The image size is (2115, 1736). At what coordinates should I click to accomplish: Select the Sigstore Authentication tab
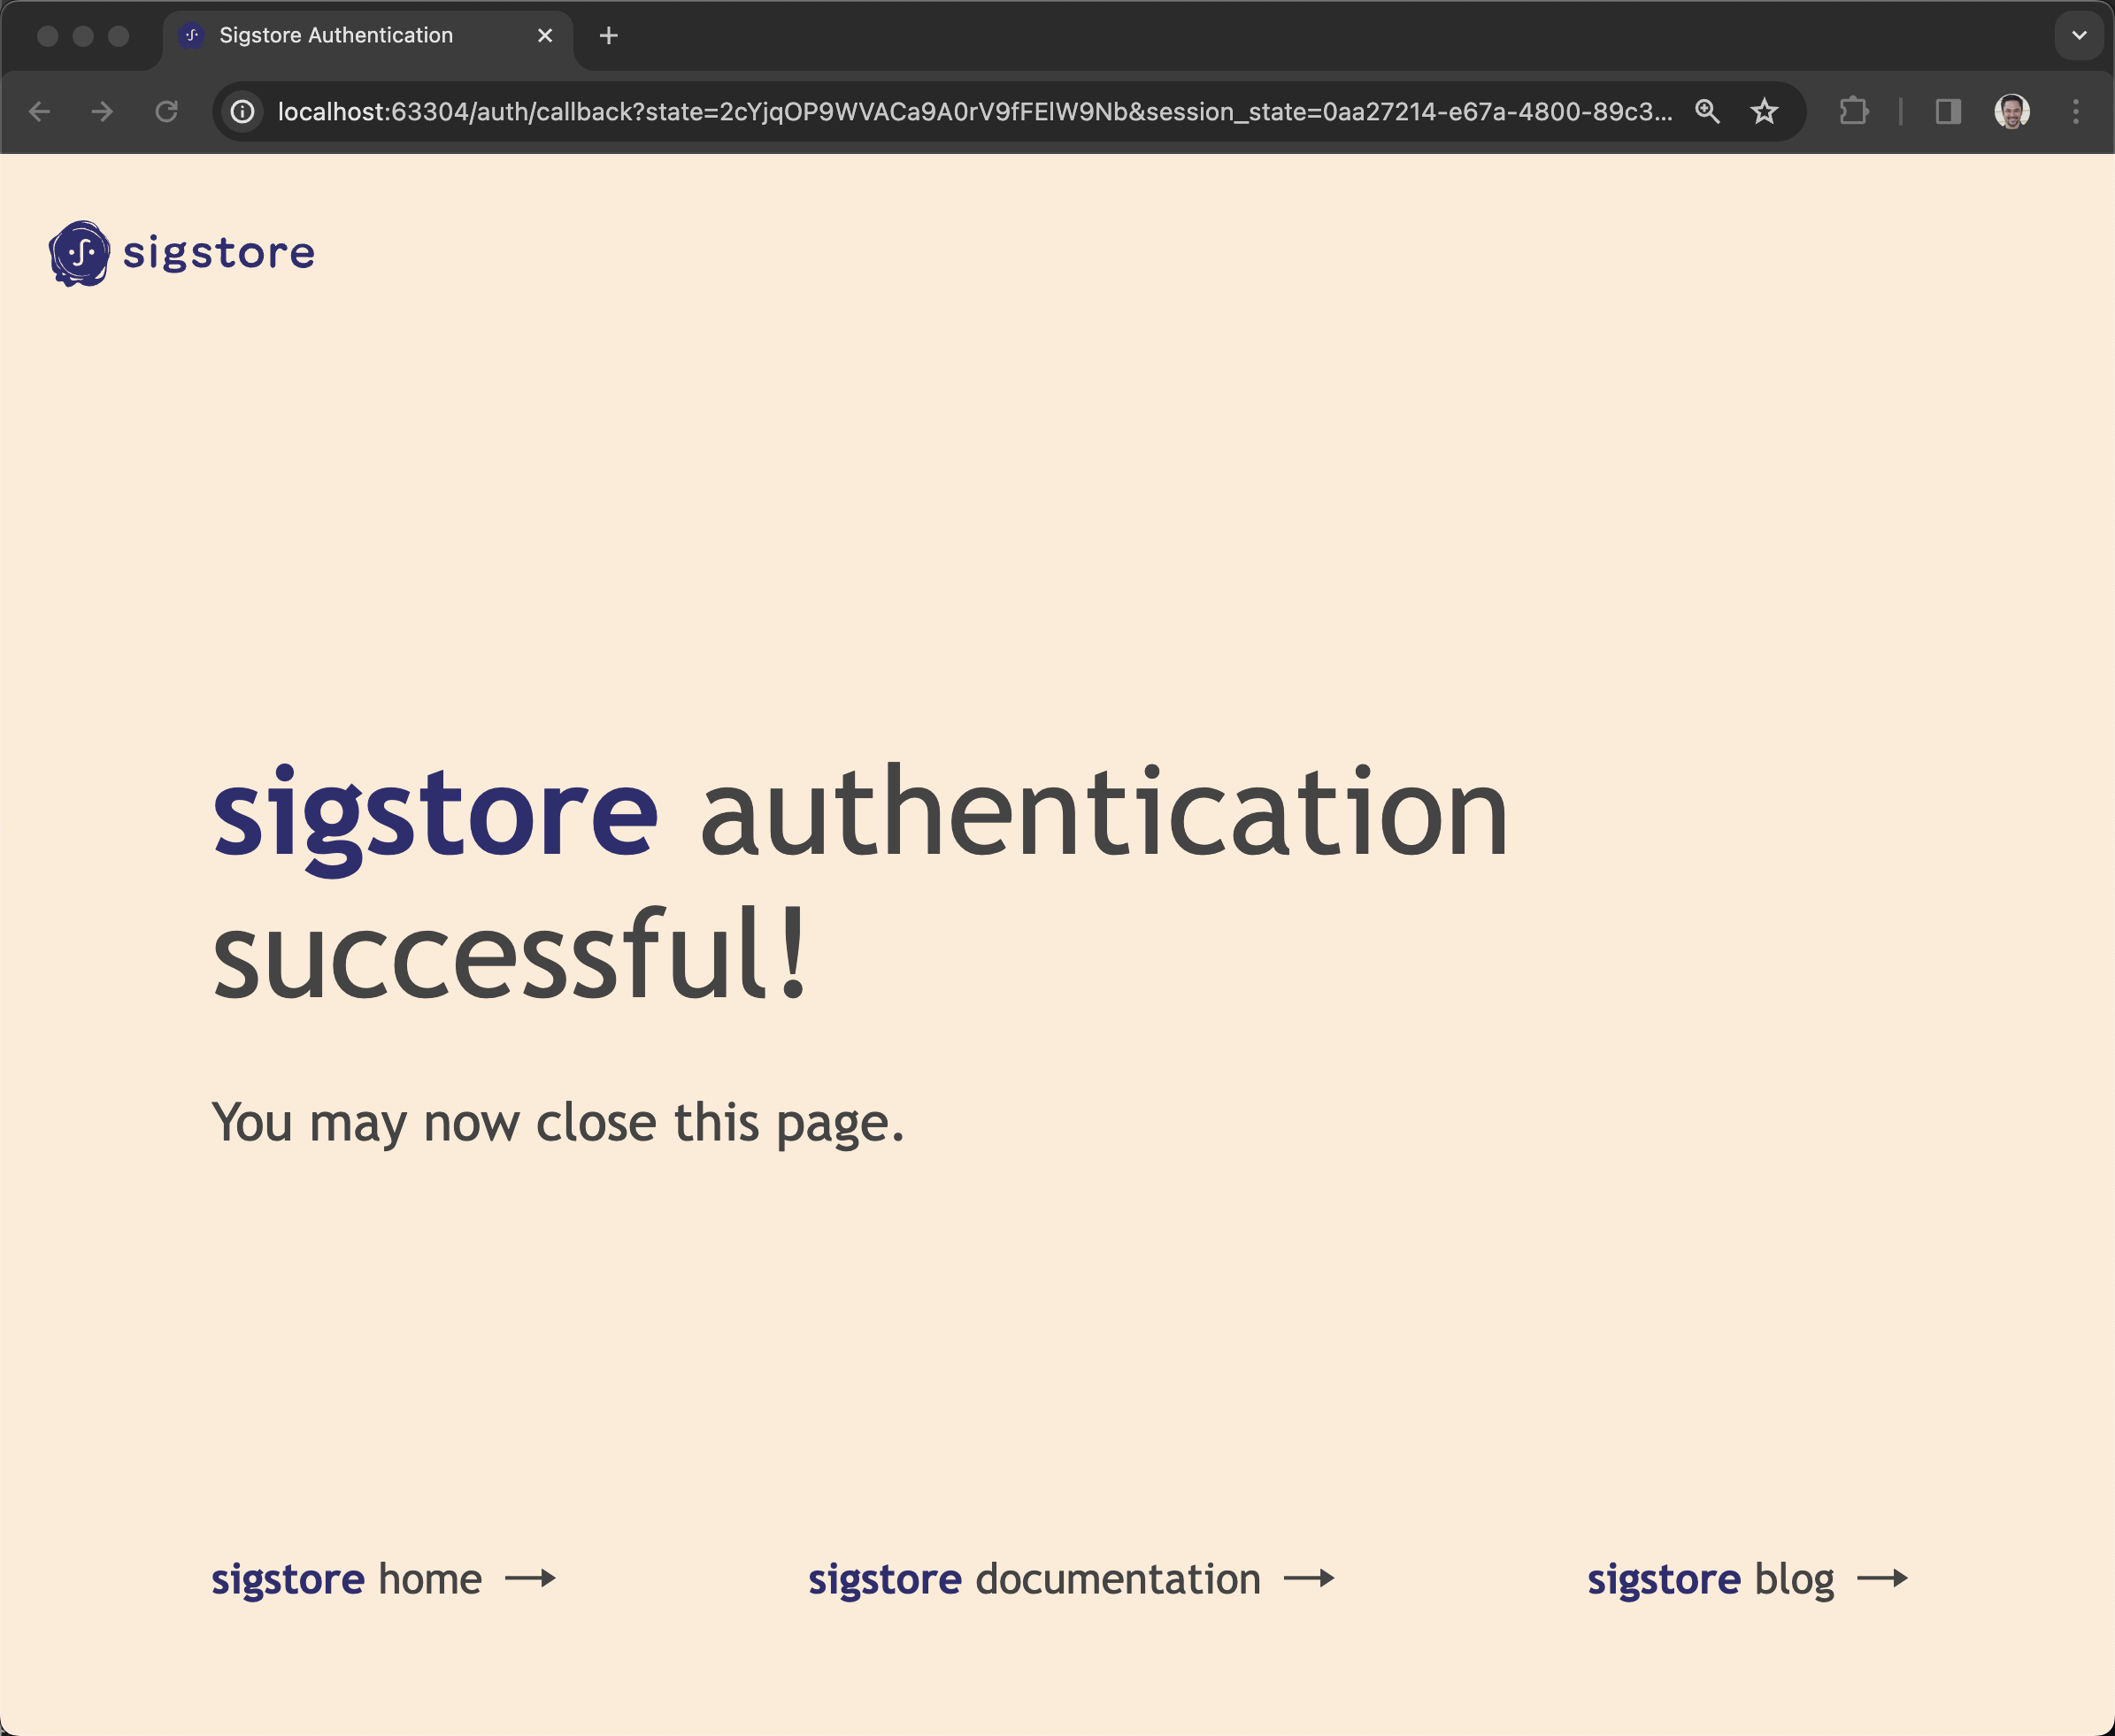(335, 36)
